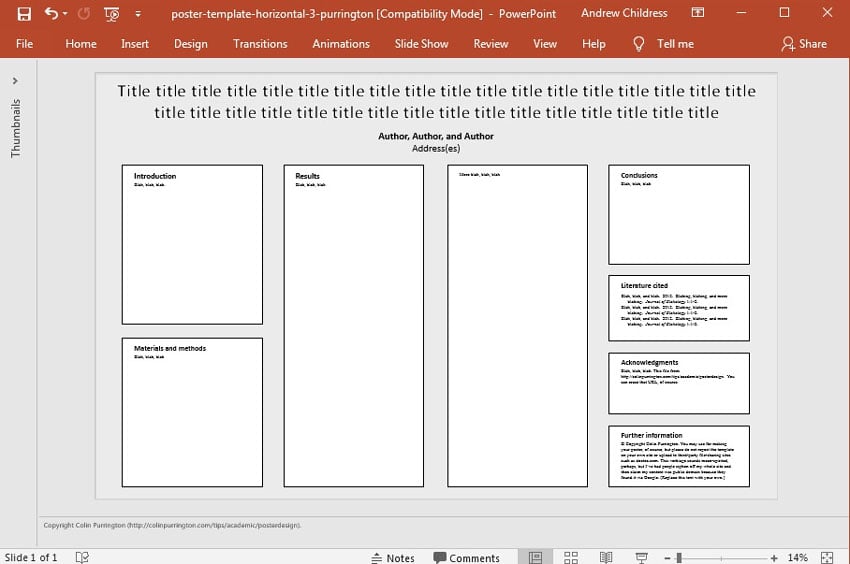The image size is (850, 564).
Task: Open the Transitions ribbon tab
Action: click(x=260, y=44)
